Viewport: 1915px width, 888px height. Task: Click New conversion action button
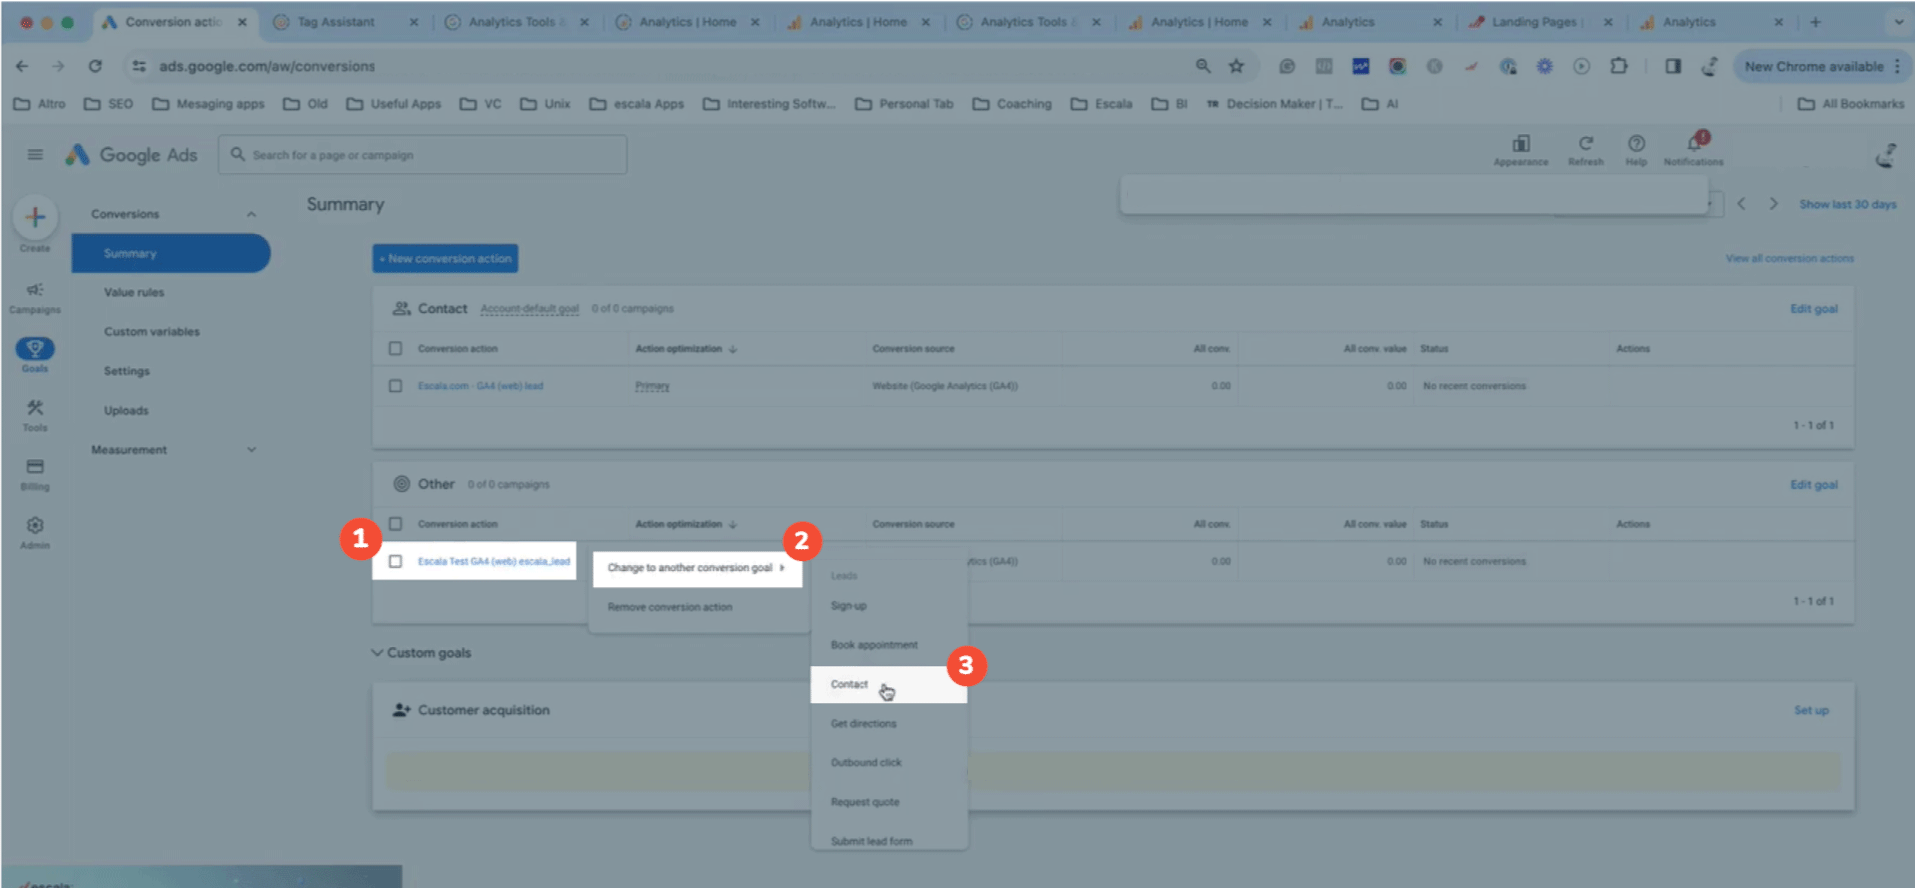[x=445, y=258]
